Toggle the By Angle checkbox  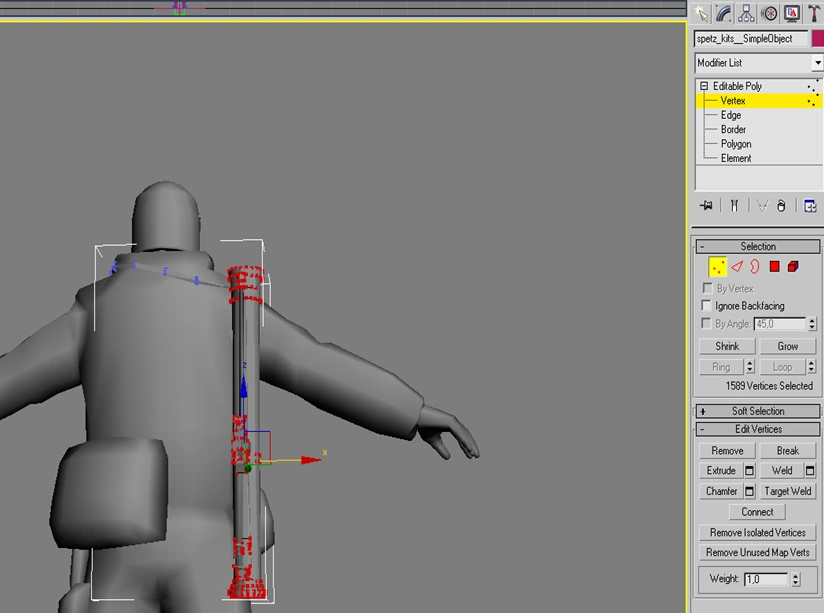click(707, 323)
